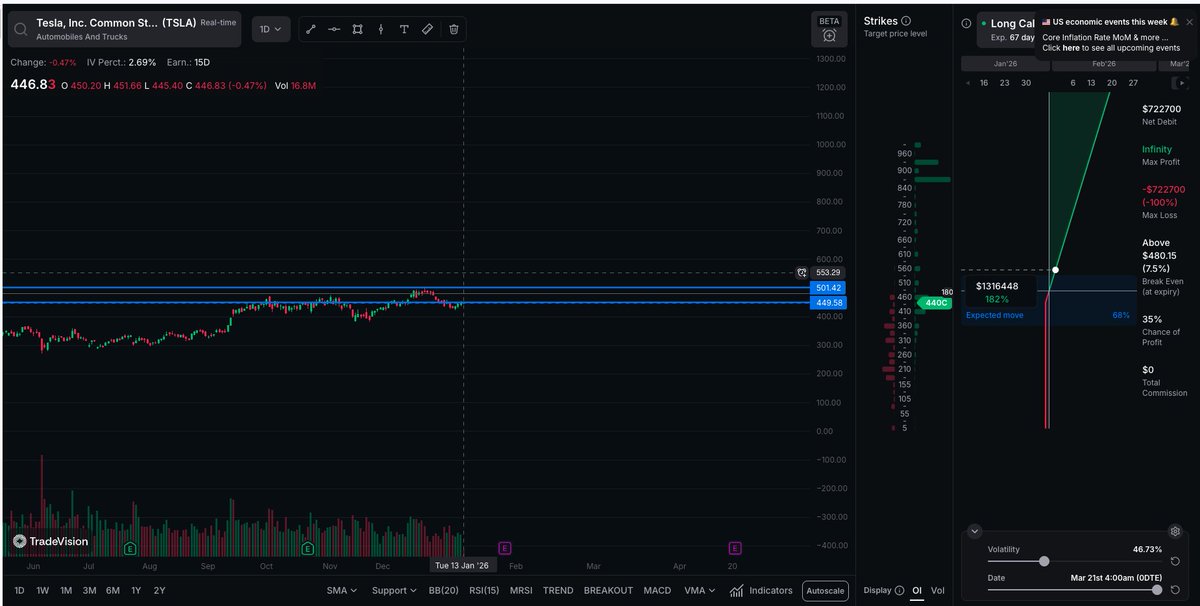Image resolution: width=1200 pixels, height=606 pixels.
Task: Select the rectangle shape drawing tool
Action: [357, 30]
